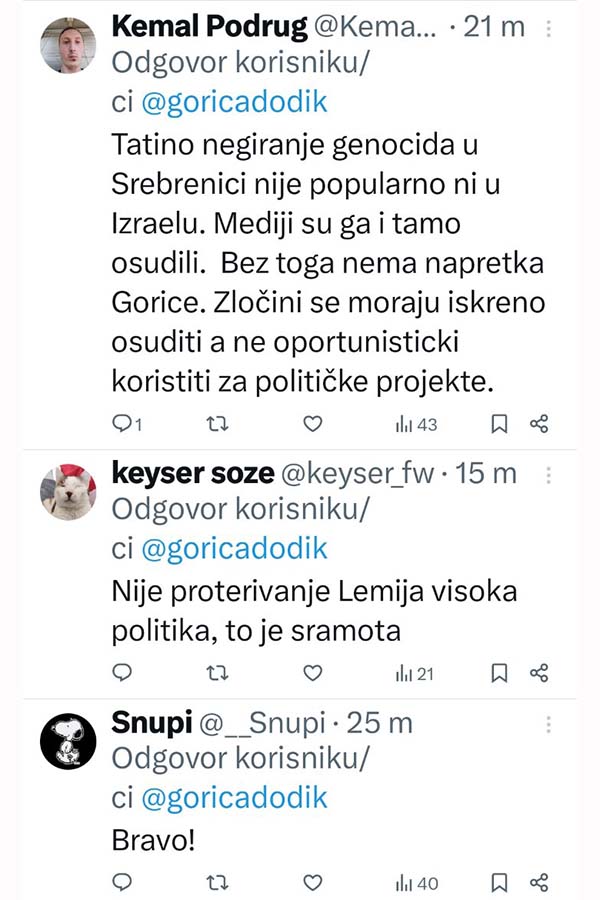Open more options for Kemal Podrug's tweet

pyautogui.click(x=548, y=27)
